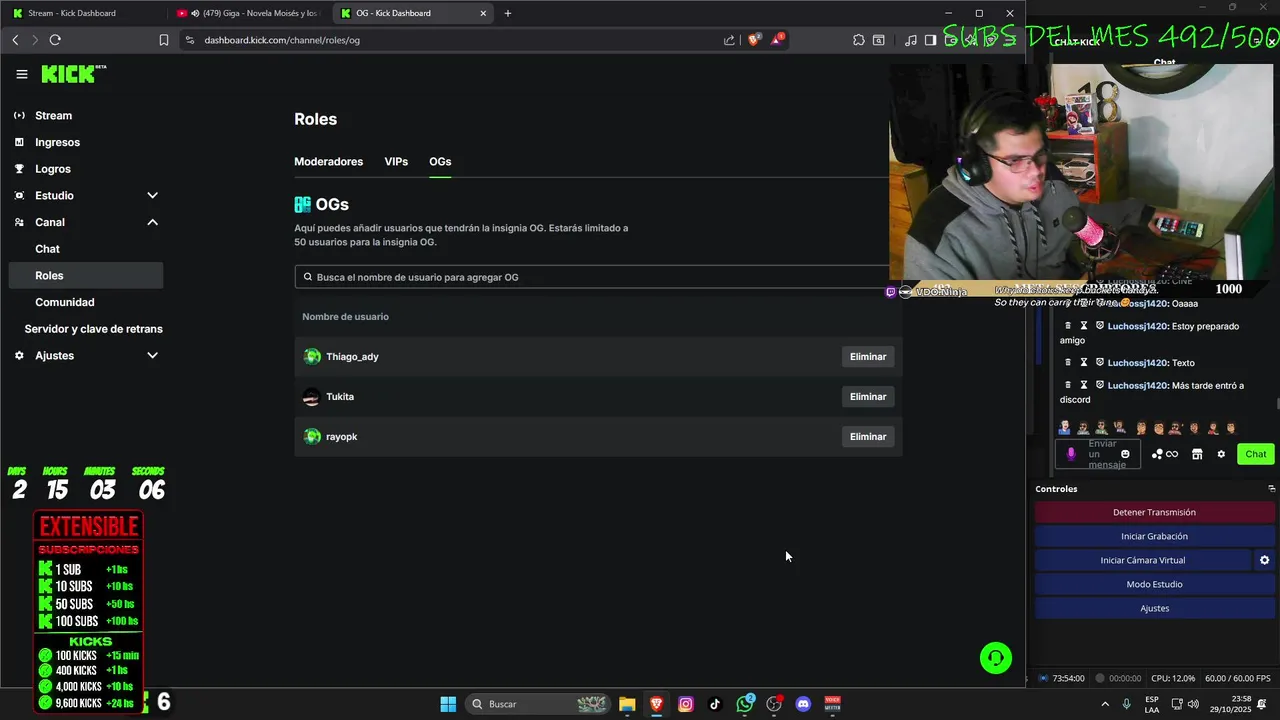This screenshot has width=1280, height=720.
Task: Switch to the VIPs tab
Action: (396, 161)
